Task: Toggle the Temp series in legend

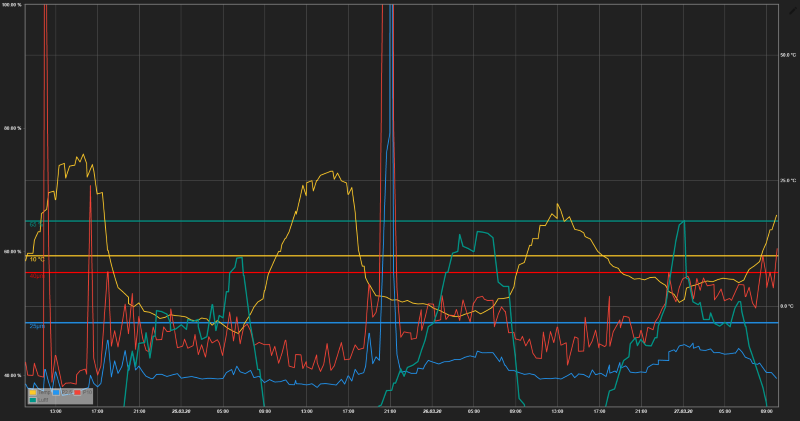Action: (x=40, y=392)
